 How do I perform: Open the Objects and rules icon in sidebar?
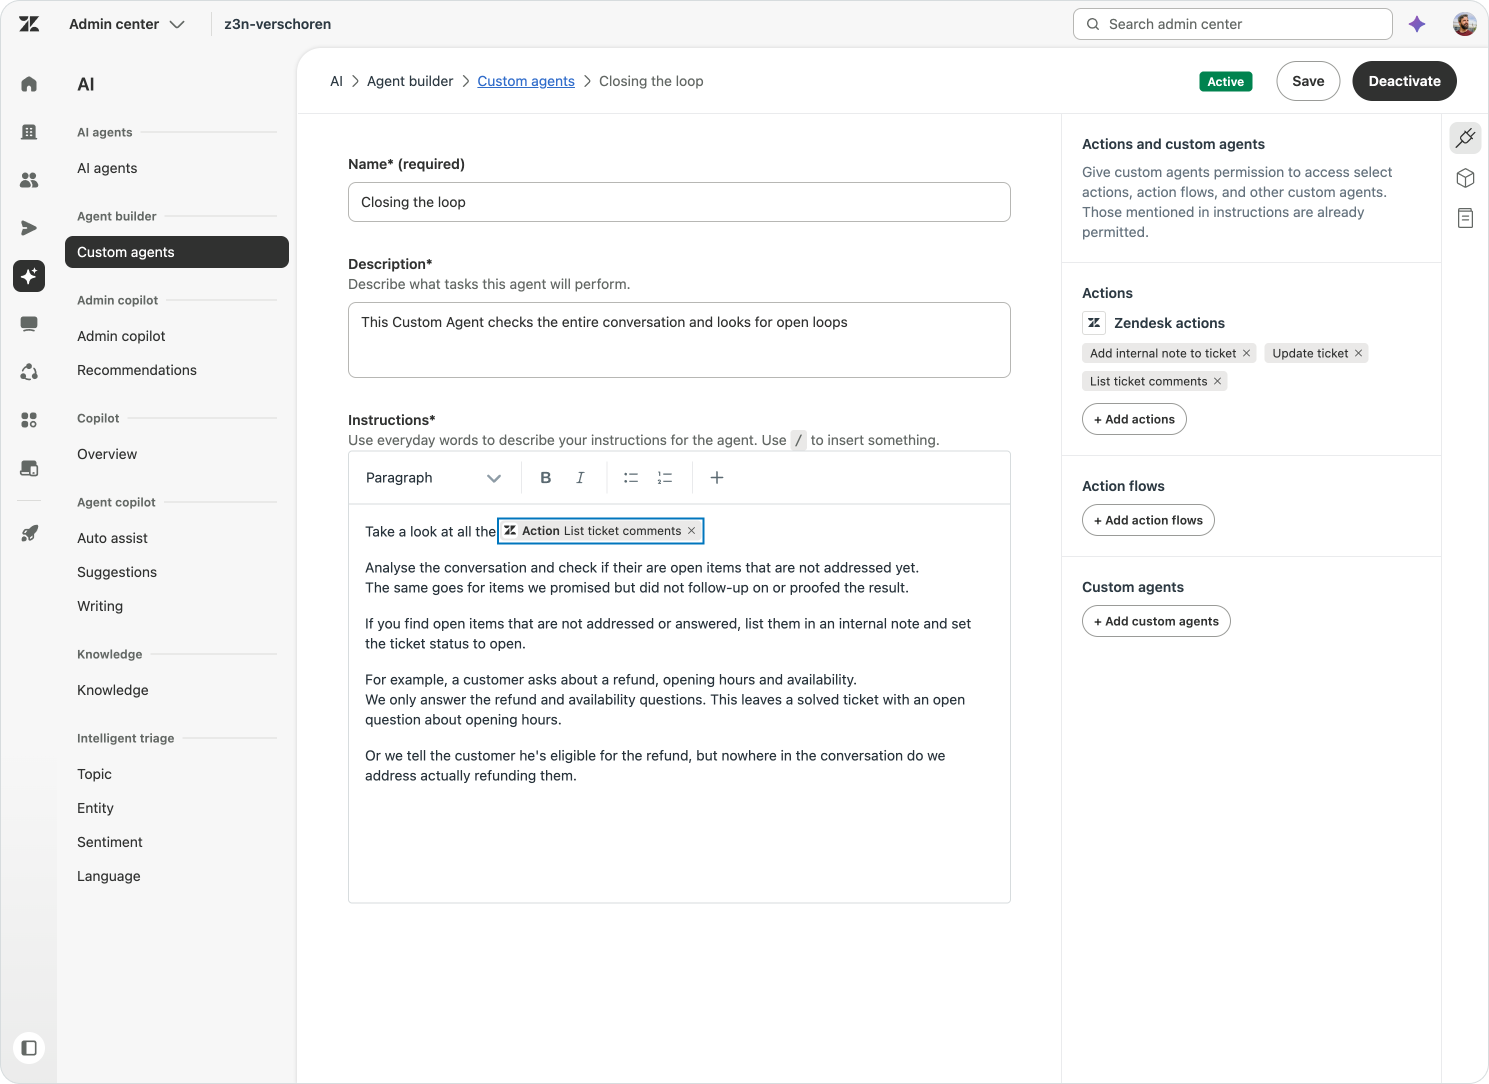[29, 372]
